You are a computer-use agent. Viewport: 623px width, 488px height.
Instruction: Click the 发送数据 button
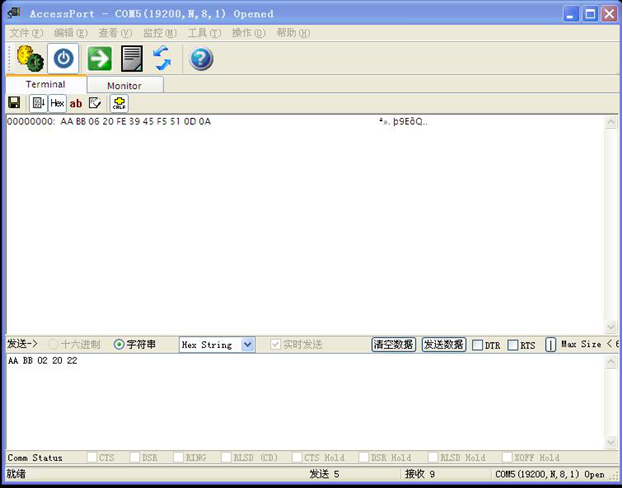tap(443, 344)
